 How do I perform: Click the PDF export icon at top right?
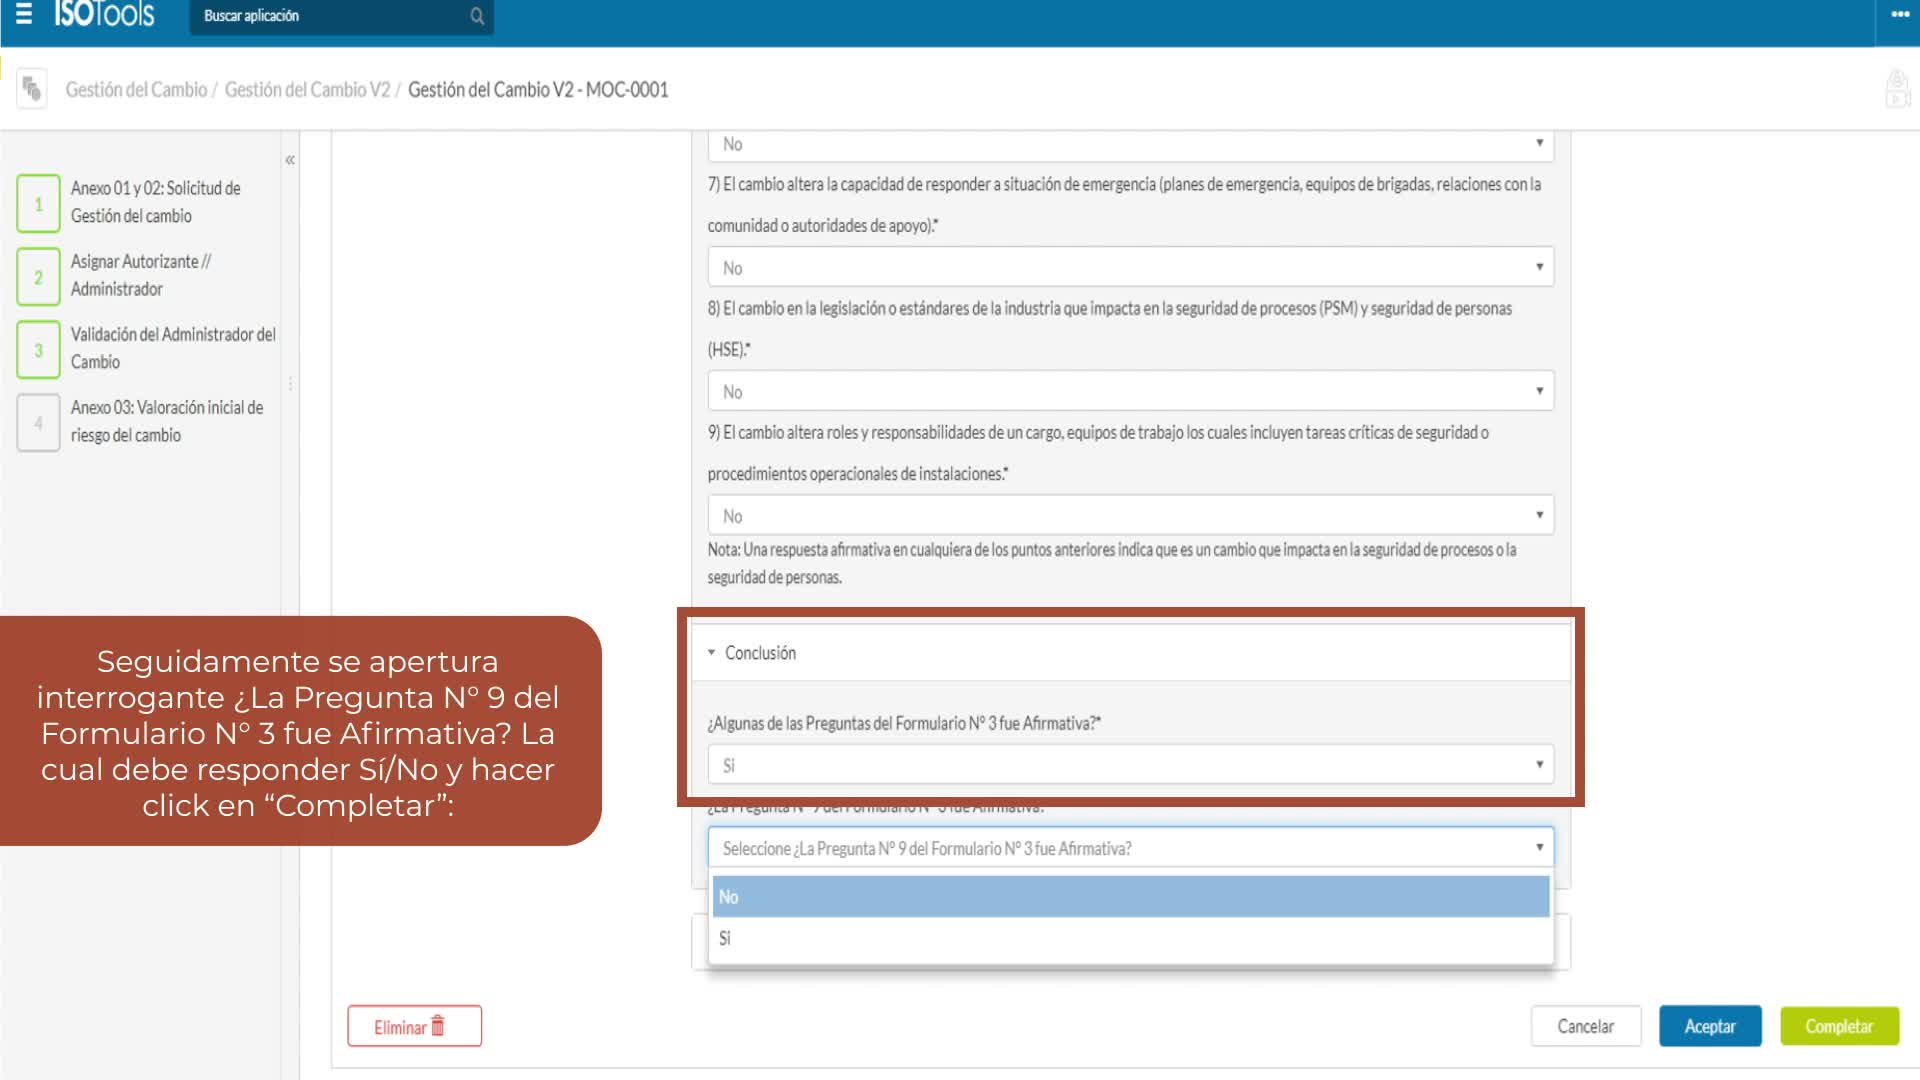1897,89
